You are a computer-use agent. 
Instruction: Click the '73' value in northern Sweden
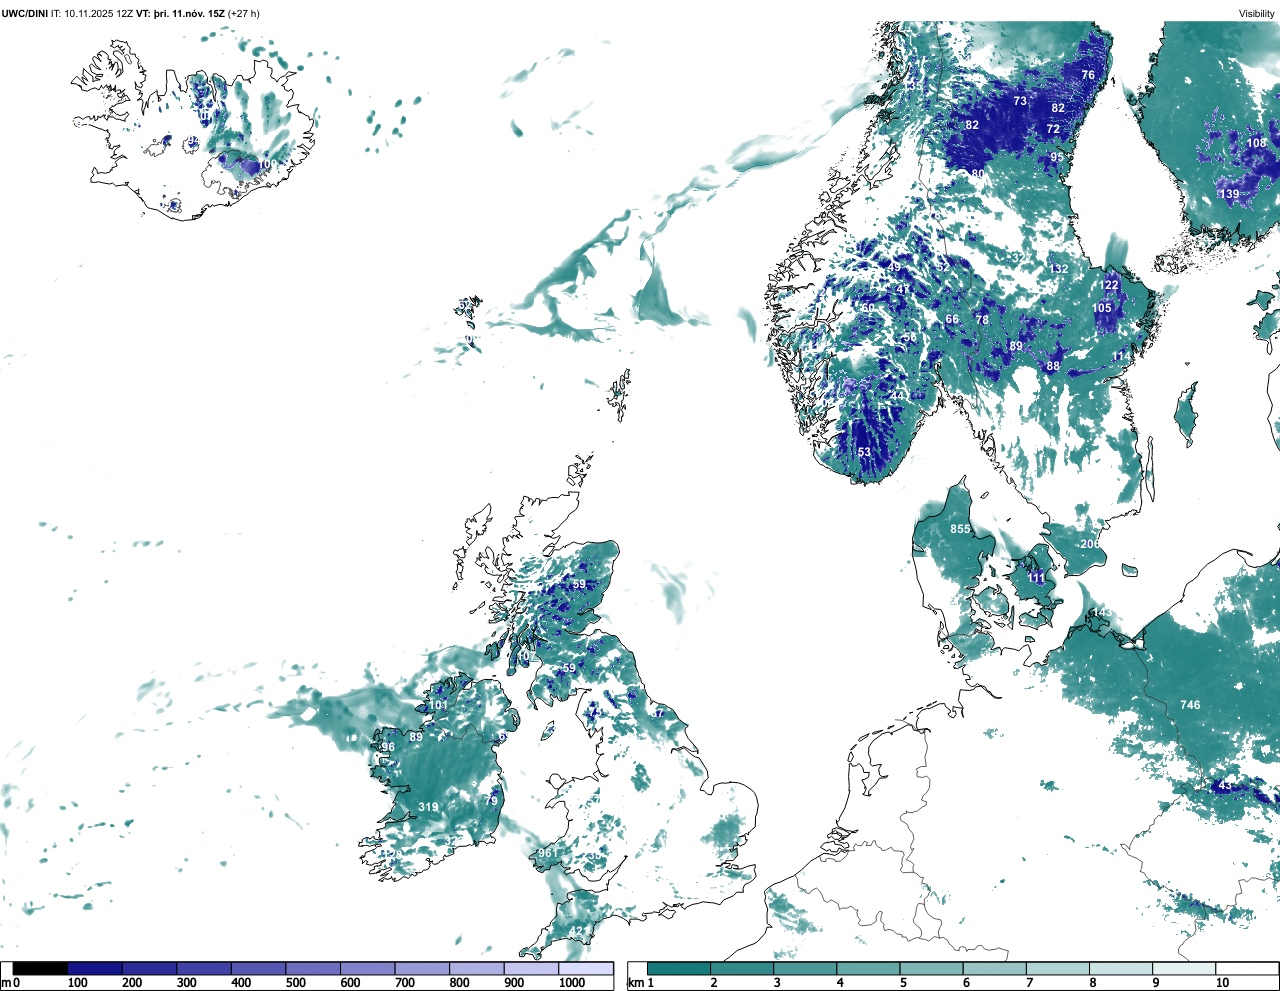pos(1020,101)
